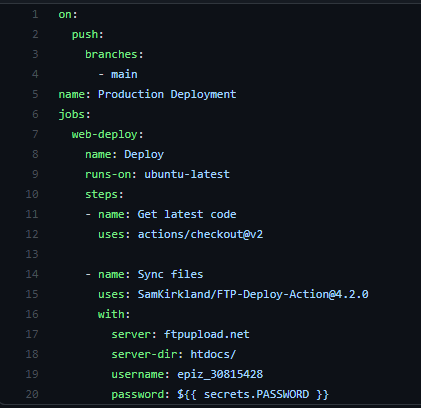
Task: Click the 'epiz_30815428' username value
Action: click(220, 374)
